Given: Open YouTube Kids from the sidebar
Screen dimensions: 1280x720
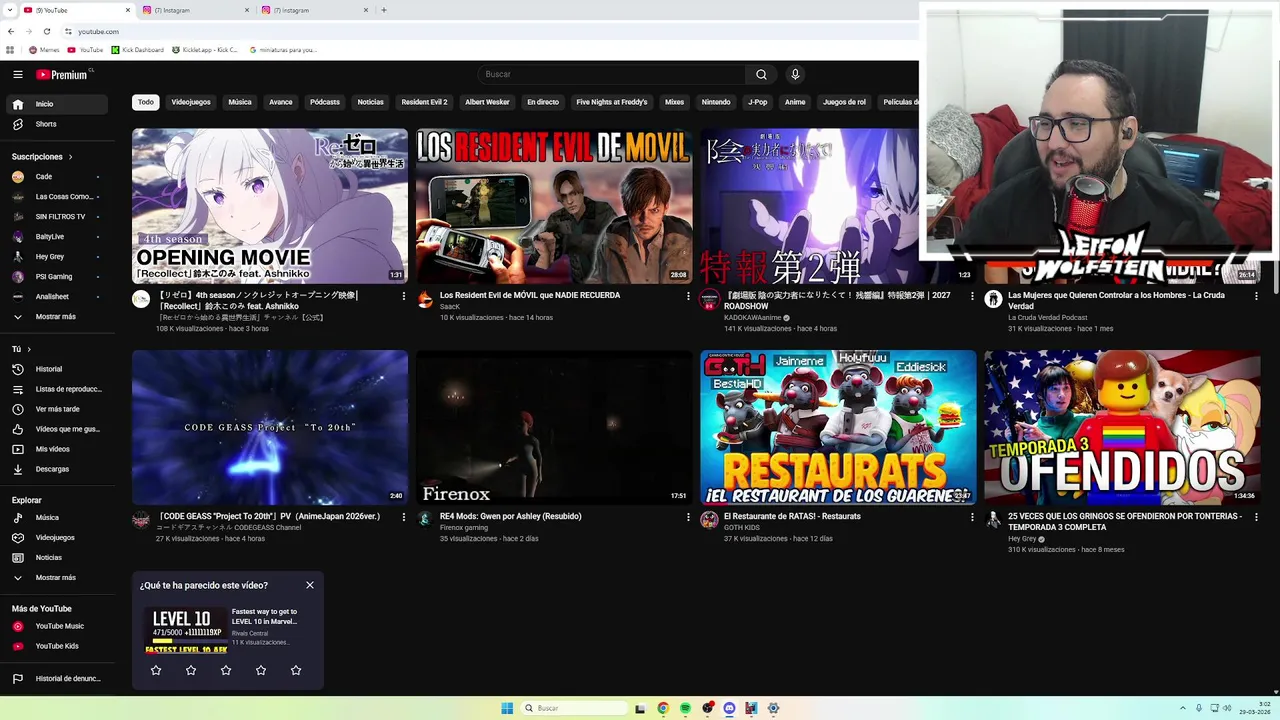Looking at the screenshot, I should click(x=56, y=646).
